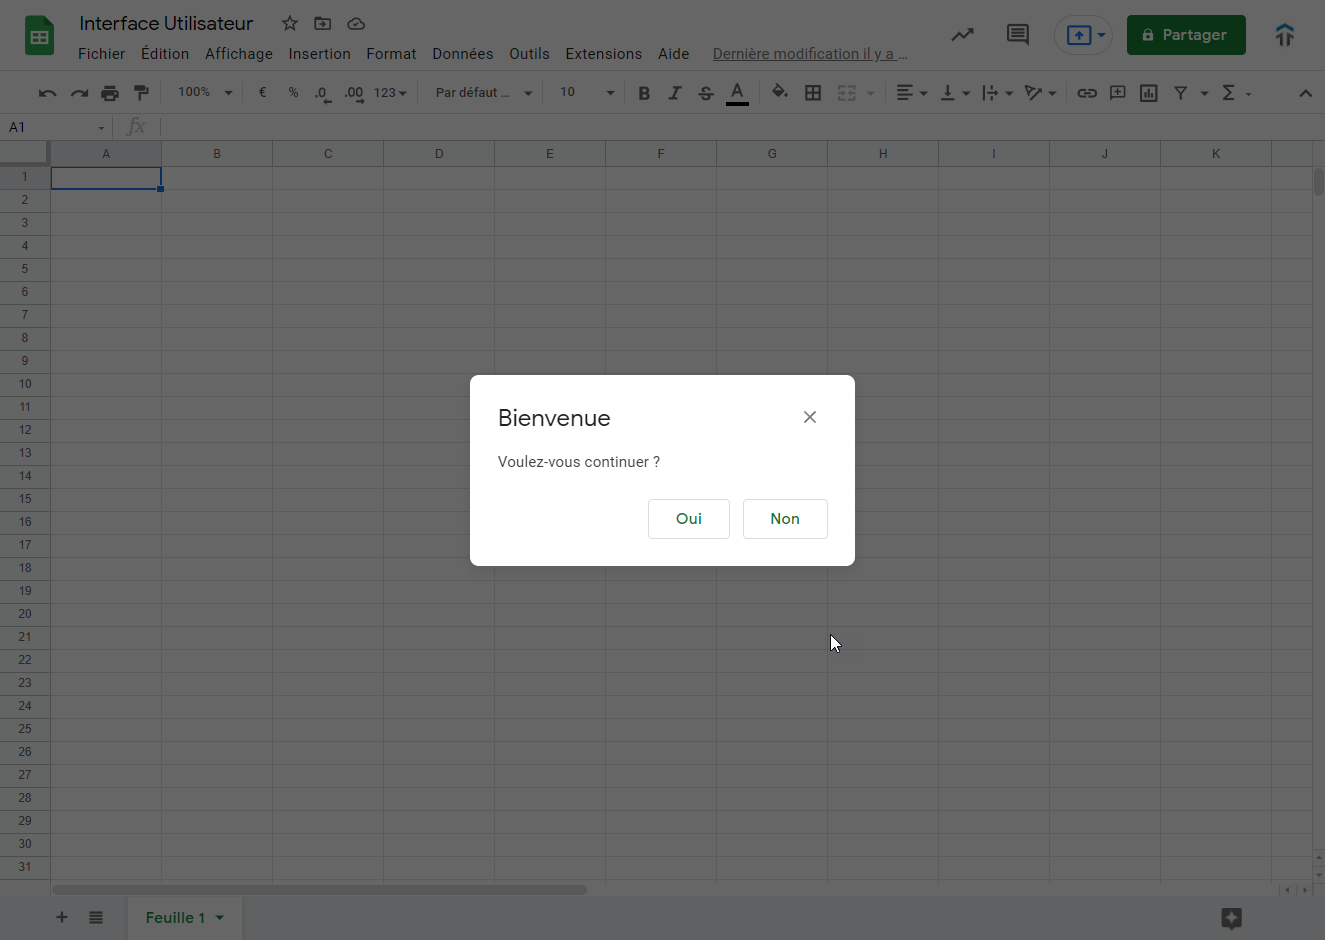Click the present to meeting button
The height and width of the screenshot is (940, 1325).
click(1083, 35)
